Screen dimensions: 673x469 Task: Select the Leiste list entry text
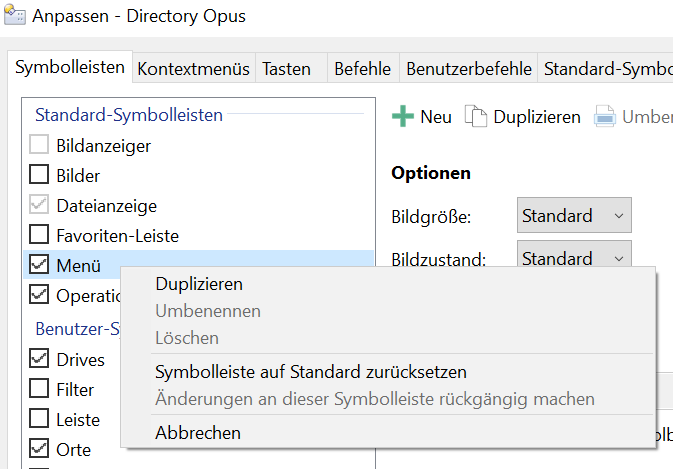(78, 420)
